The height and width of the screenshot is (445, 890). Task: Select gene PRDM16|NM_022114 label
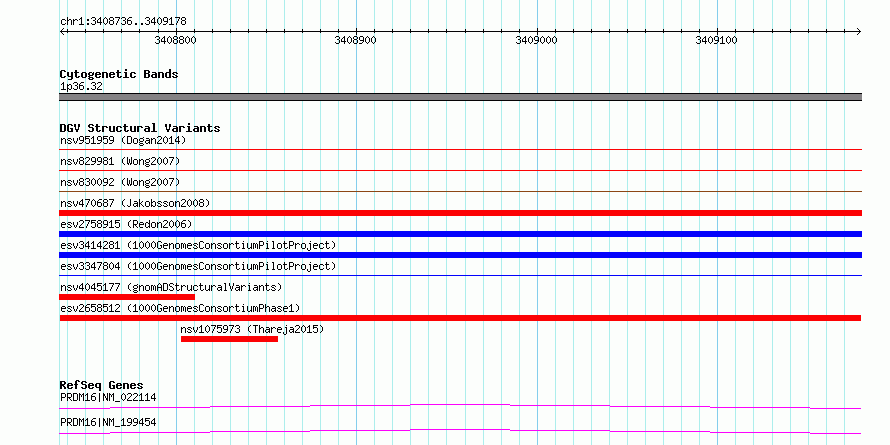[x=108, y=398]
